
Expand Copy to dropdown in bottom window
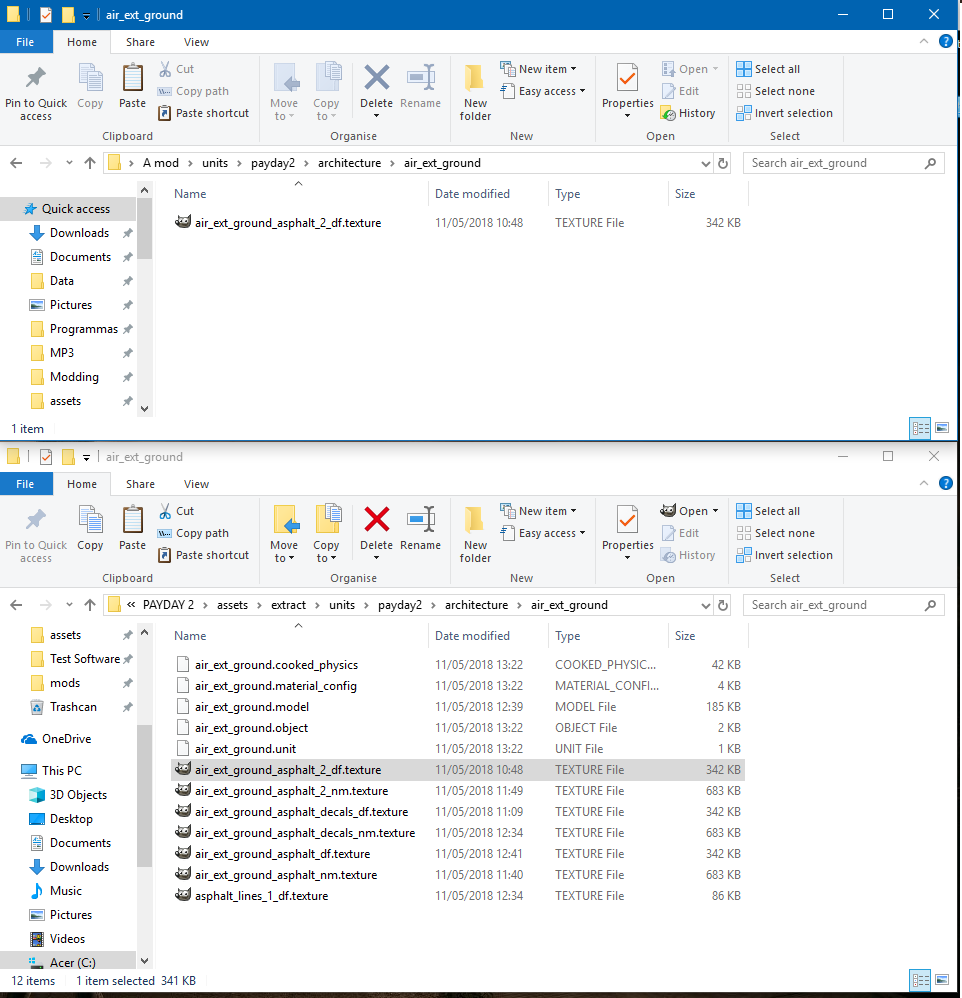pyautogui.click(x=326, y=552)
